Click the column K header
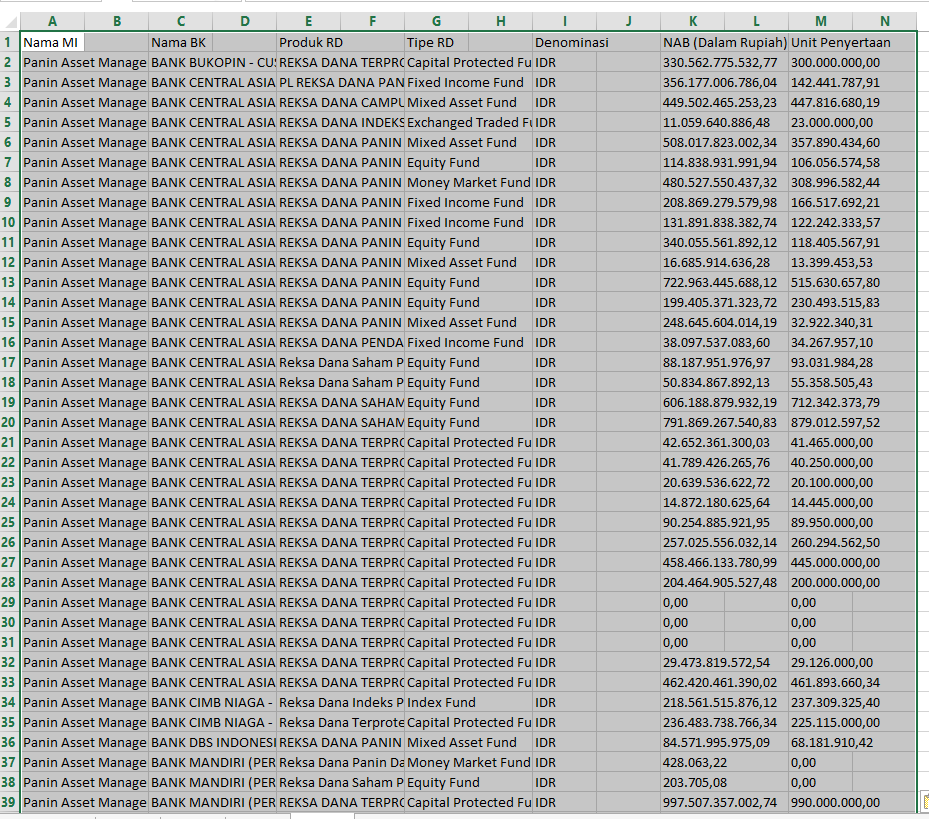Viewport: 929px width, 819px height. pyautogui.click(x=692, y=21)
